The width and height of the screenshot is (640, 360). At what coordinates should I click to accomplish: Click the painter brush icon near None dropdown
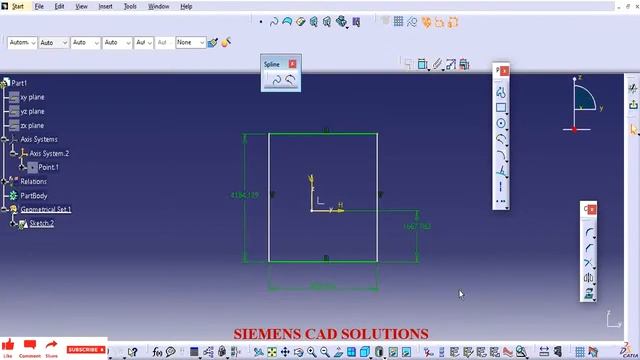pos(212,42)
